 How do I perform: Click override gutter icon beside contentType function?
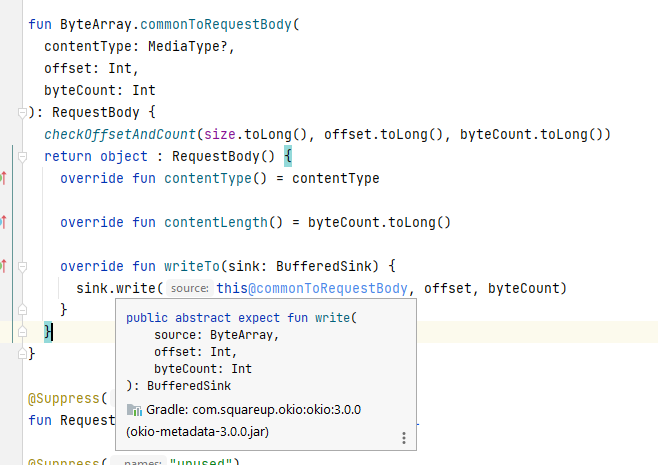pyautogui.click(x=3, y=178)
